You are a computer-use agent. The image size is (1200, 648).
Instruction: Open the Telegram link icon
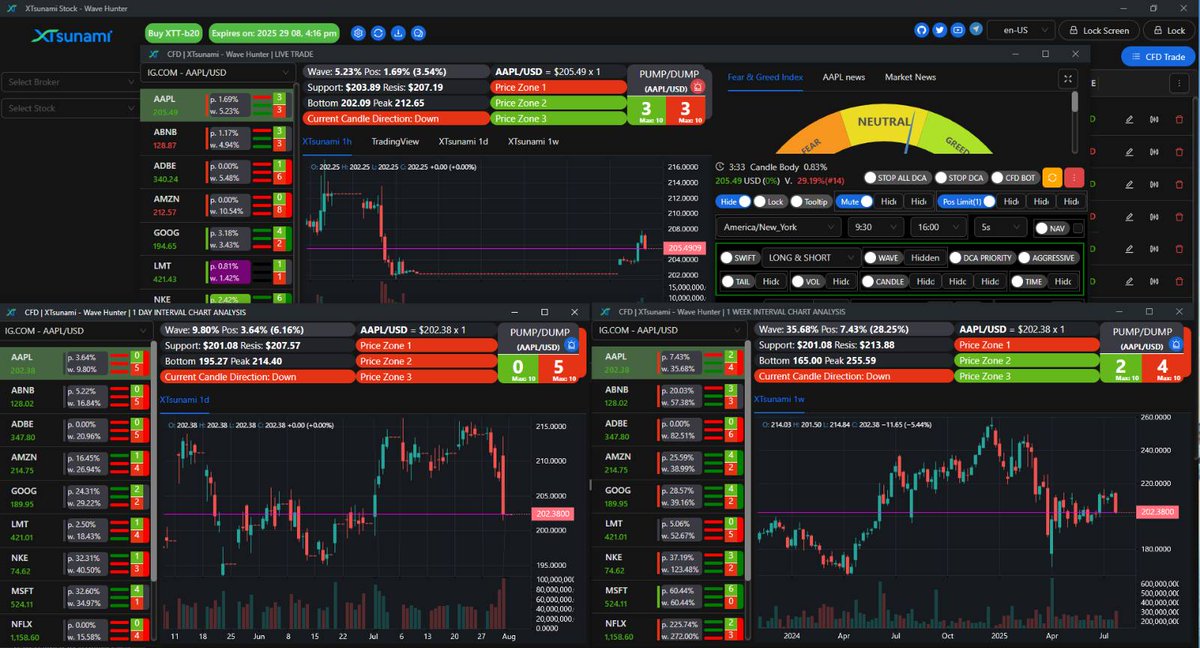[977, 30]
